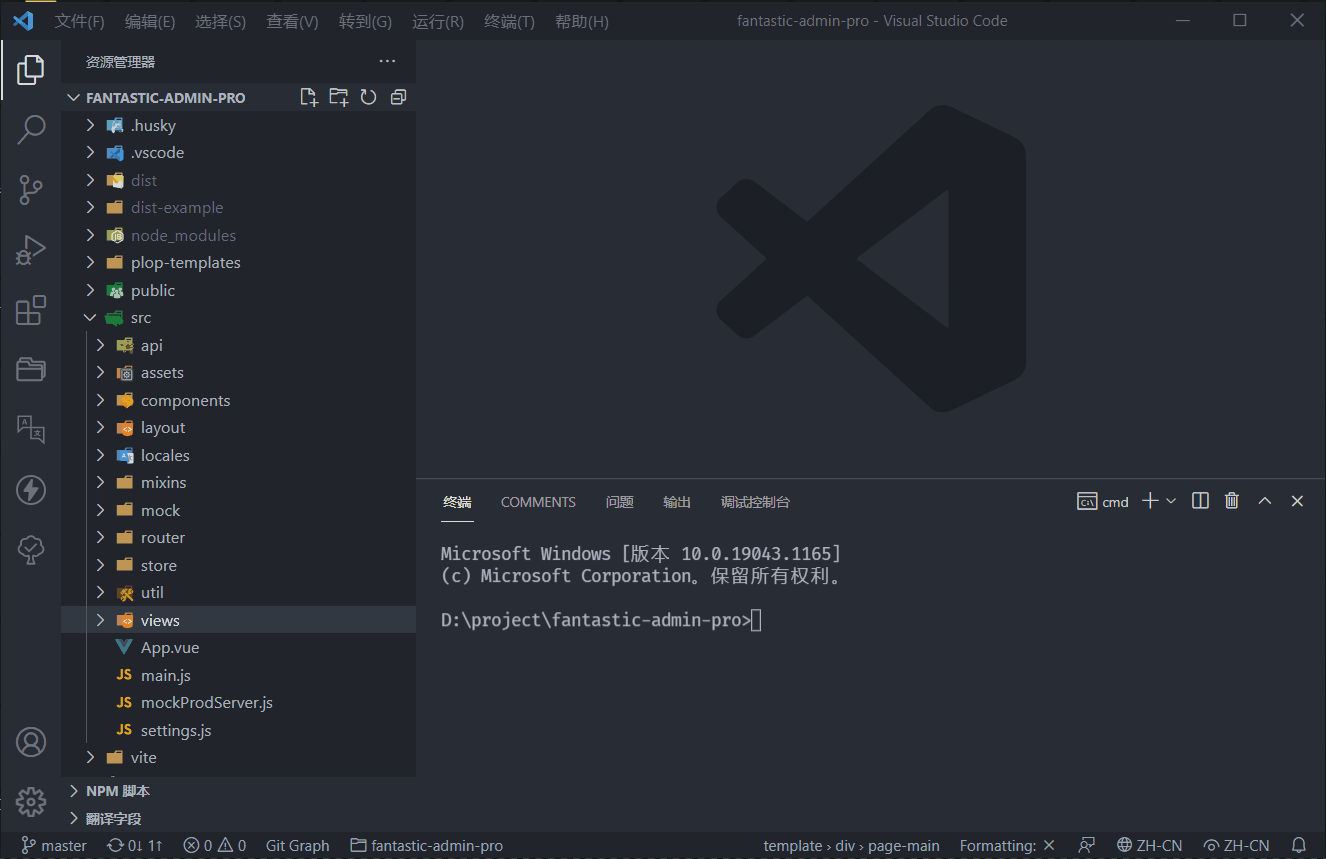The height and width of the screenshot is (859, 1326).
Task: Open the new terminal launch profile dropdown
Action: pyautogui.click(x=1171, y=501)
